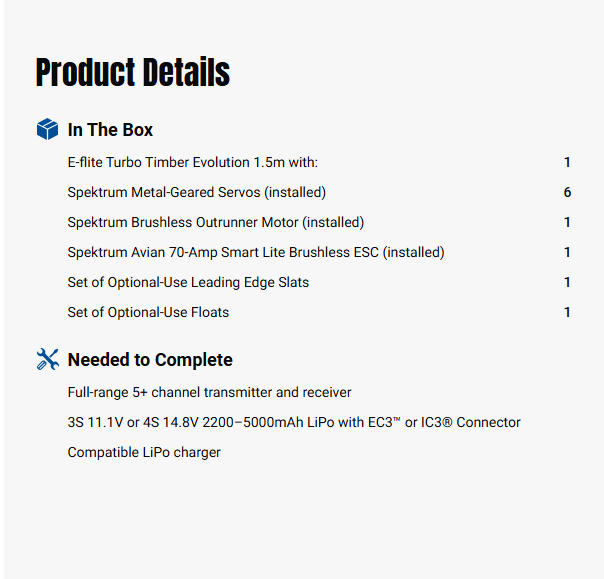The width and height of the screenshot is (604, 579).
Task: Click the Optional-Use Leading Edge Slats item
Action: [188, 282]
